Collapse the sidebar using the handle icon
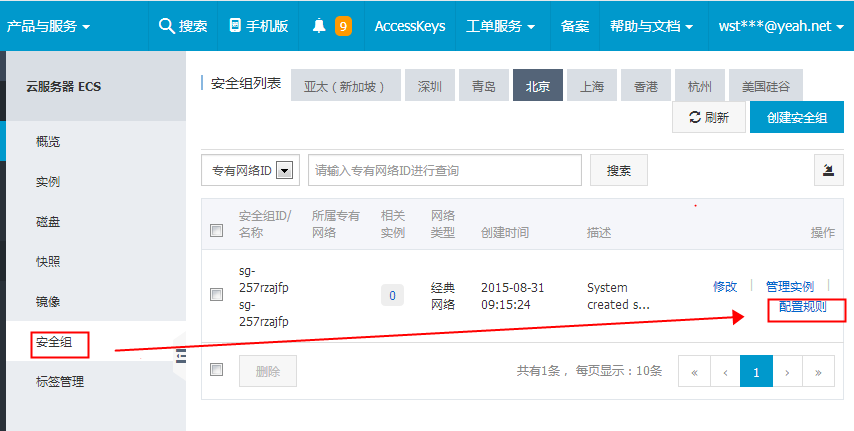Viewport: 854px width, 431px height. pos(181,354)
